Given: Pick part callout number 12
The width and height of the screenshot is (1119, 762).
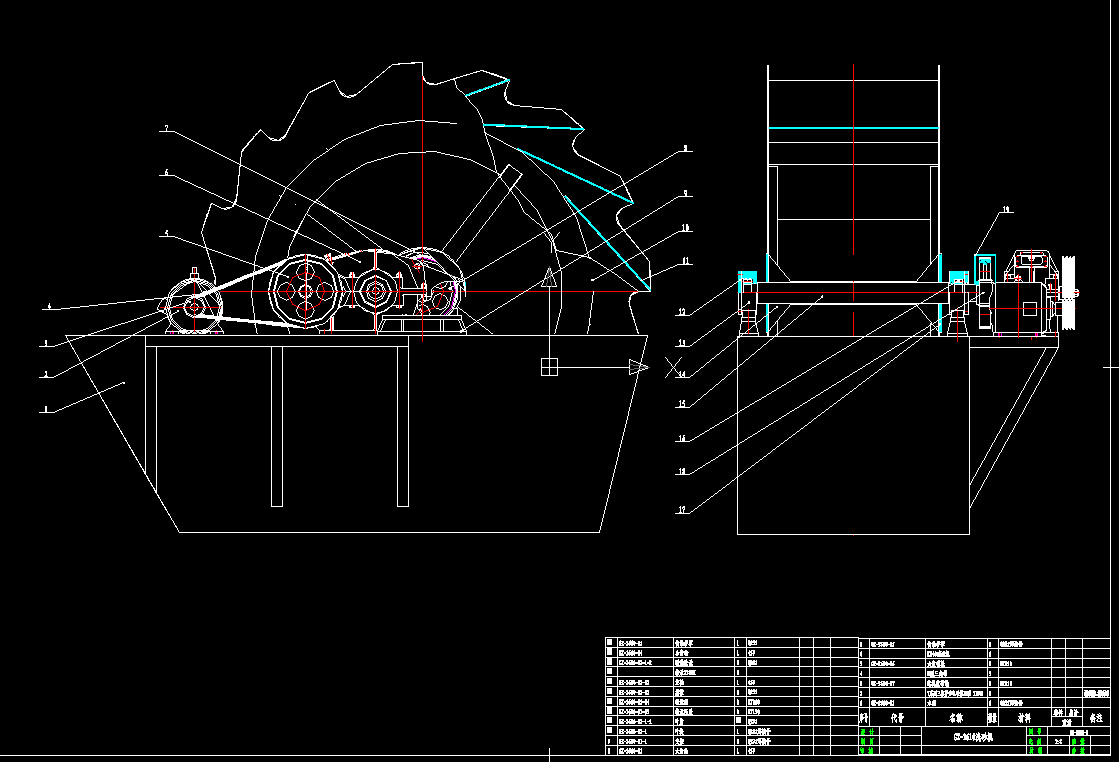Looking at the screenshot, I should (x=683, y=313).
